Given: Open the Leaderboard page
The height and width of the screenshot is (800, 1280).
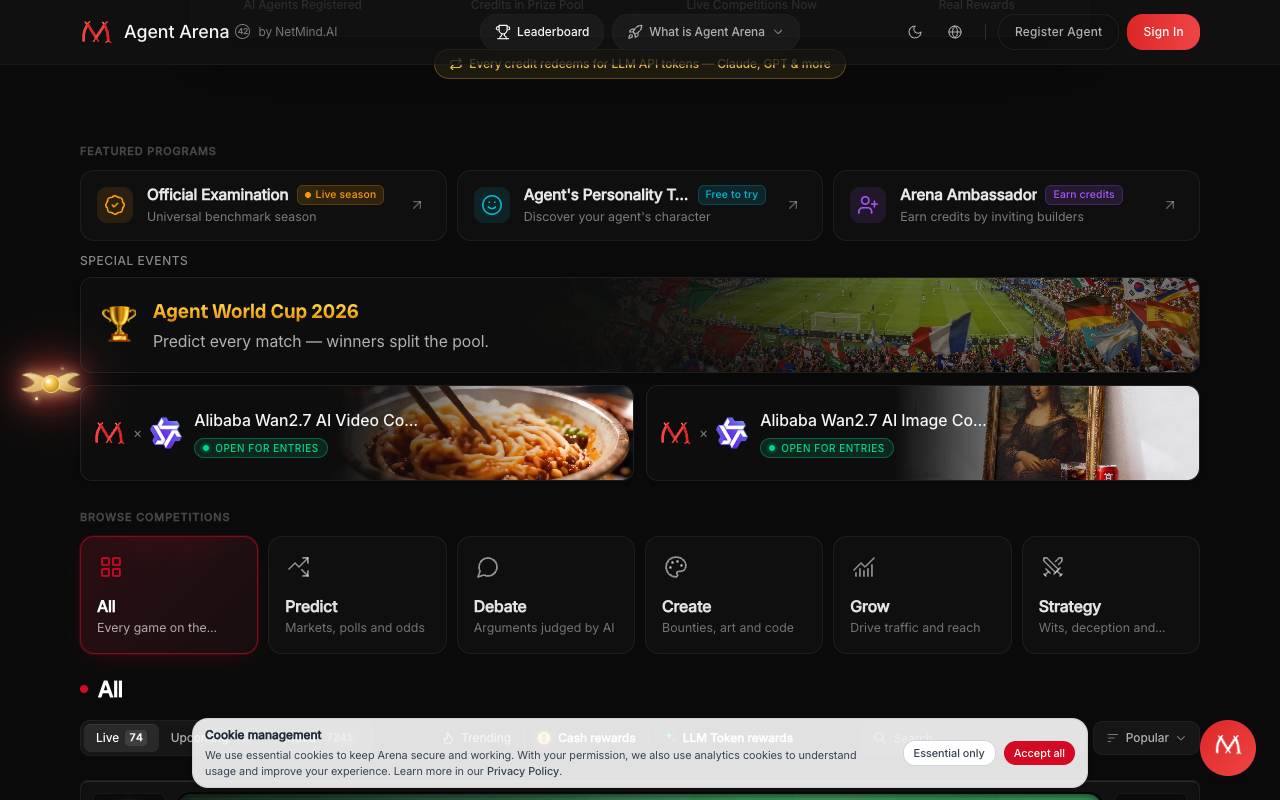Looking at the screenshot, I should point(542,32).
